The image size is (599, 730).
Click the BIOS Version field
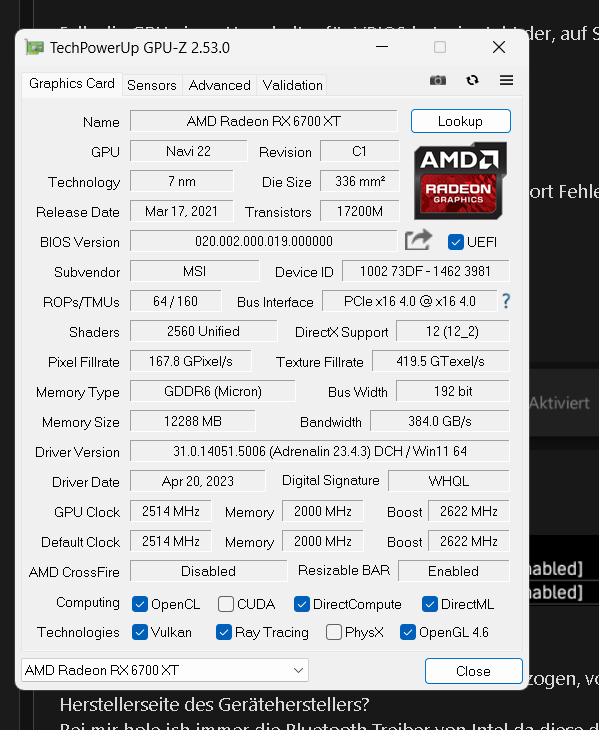coord(263,241)
